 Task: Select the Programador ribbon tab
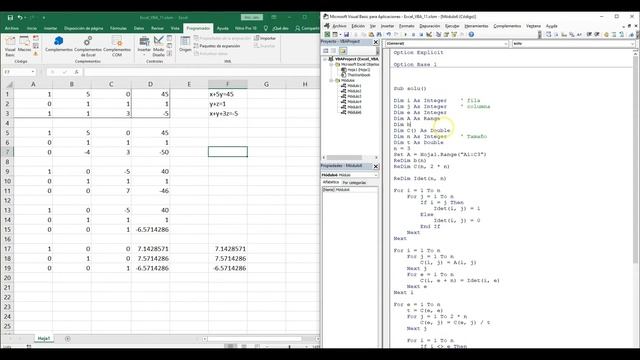(198, 28)
